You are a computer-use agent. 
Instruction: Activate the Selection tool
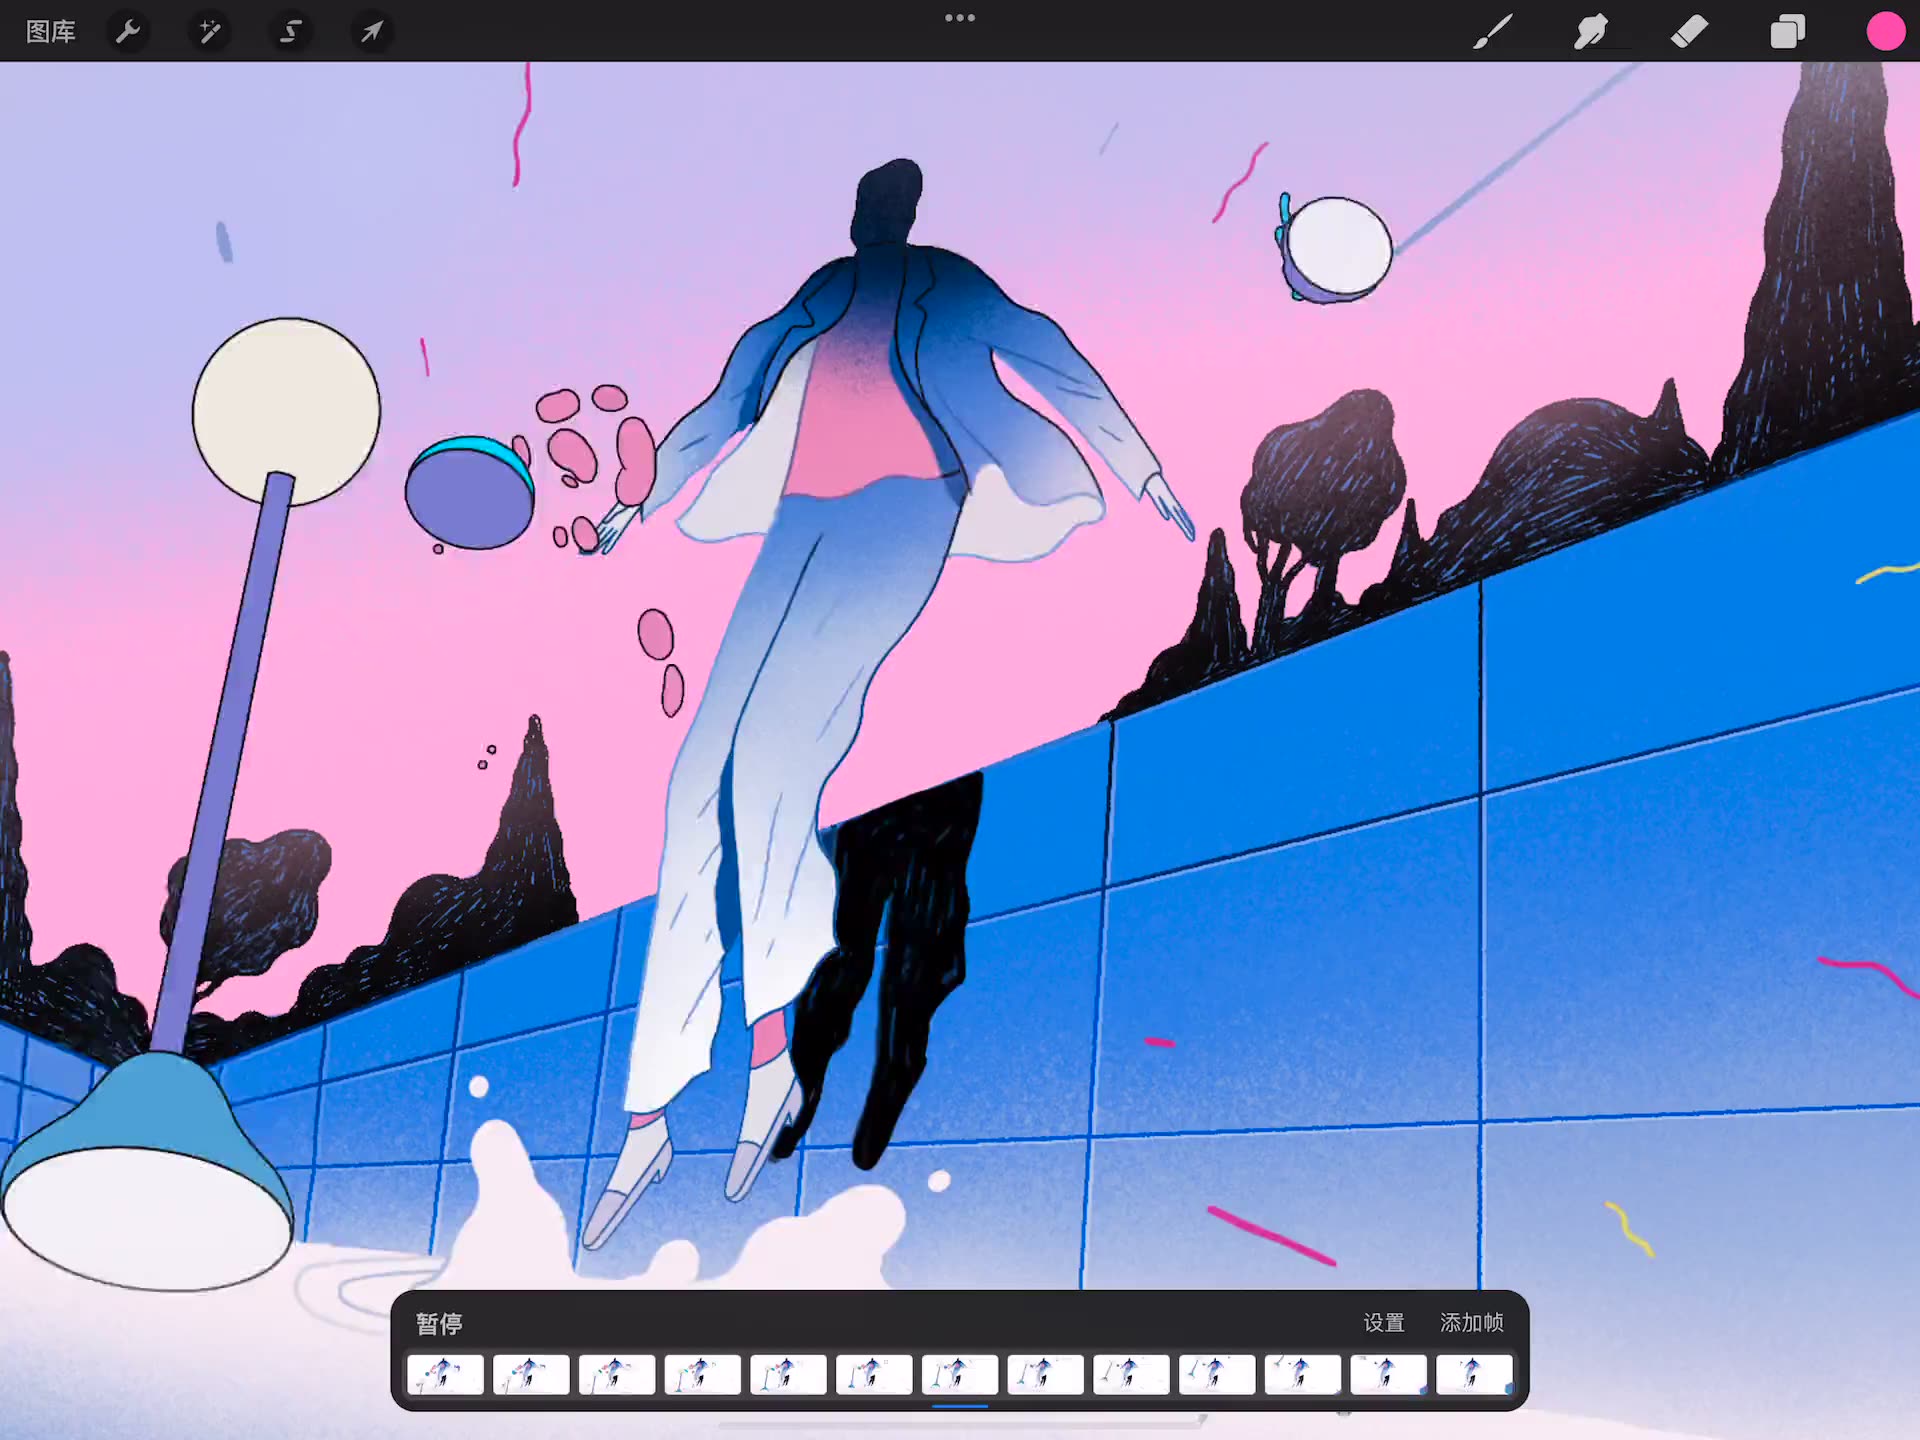[290, 32]
